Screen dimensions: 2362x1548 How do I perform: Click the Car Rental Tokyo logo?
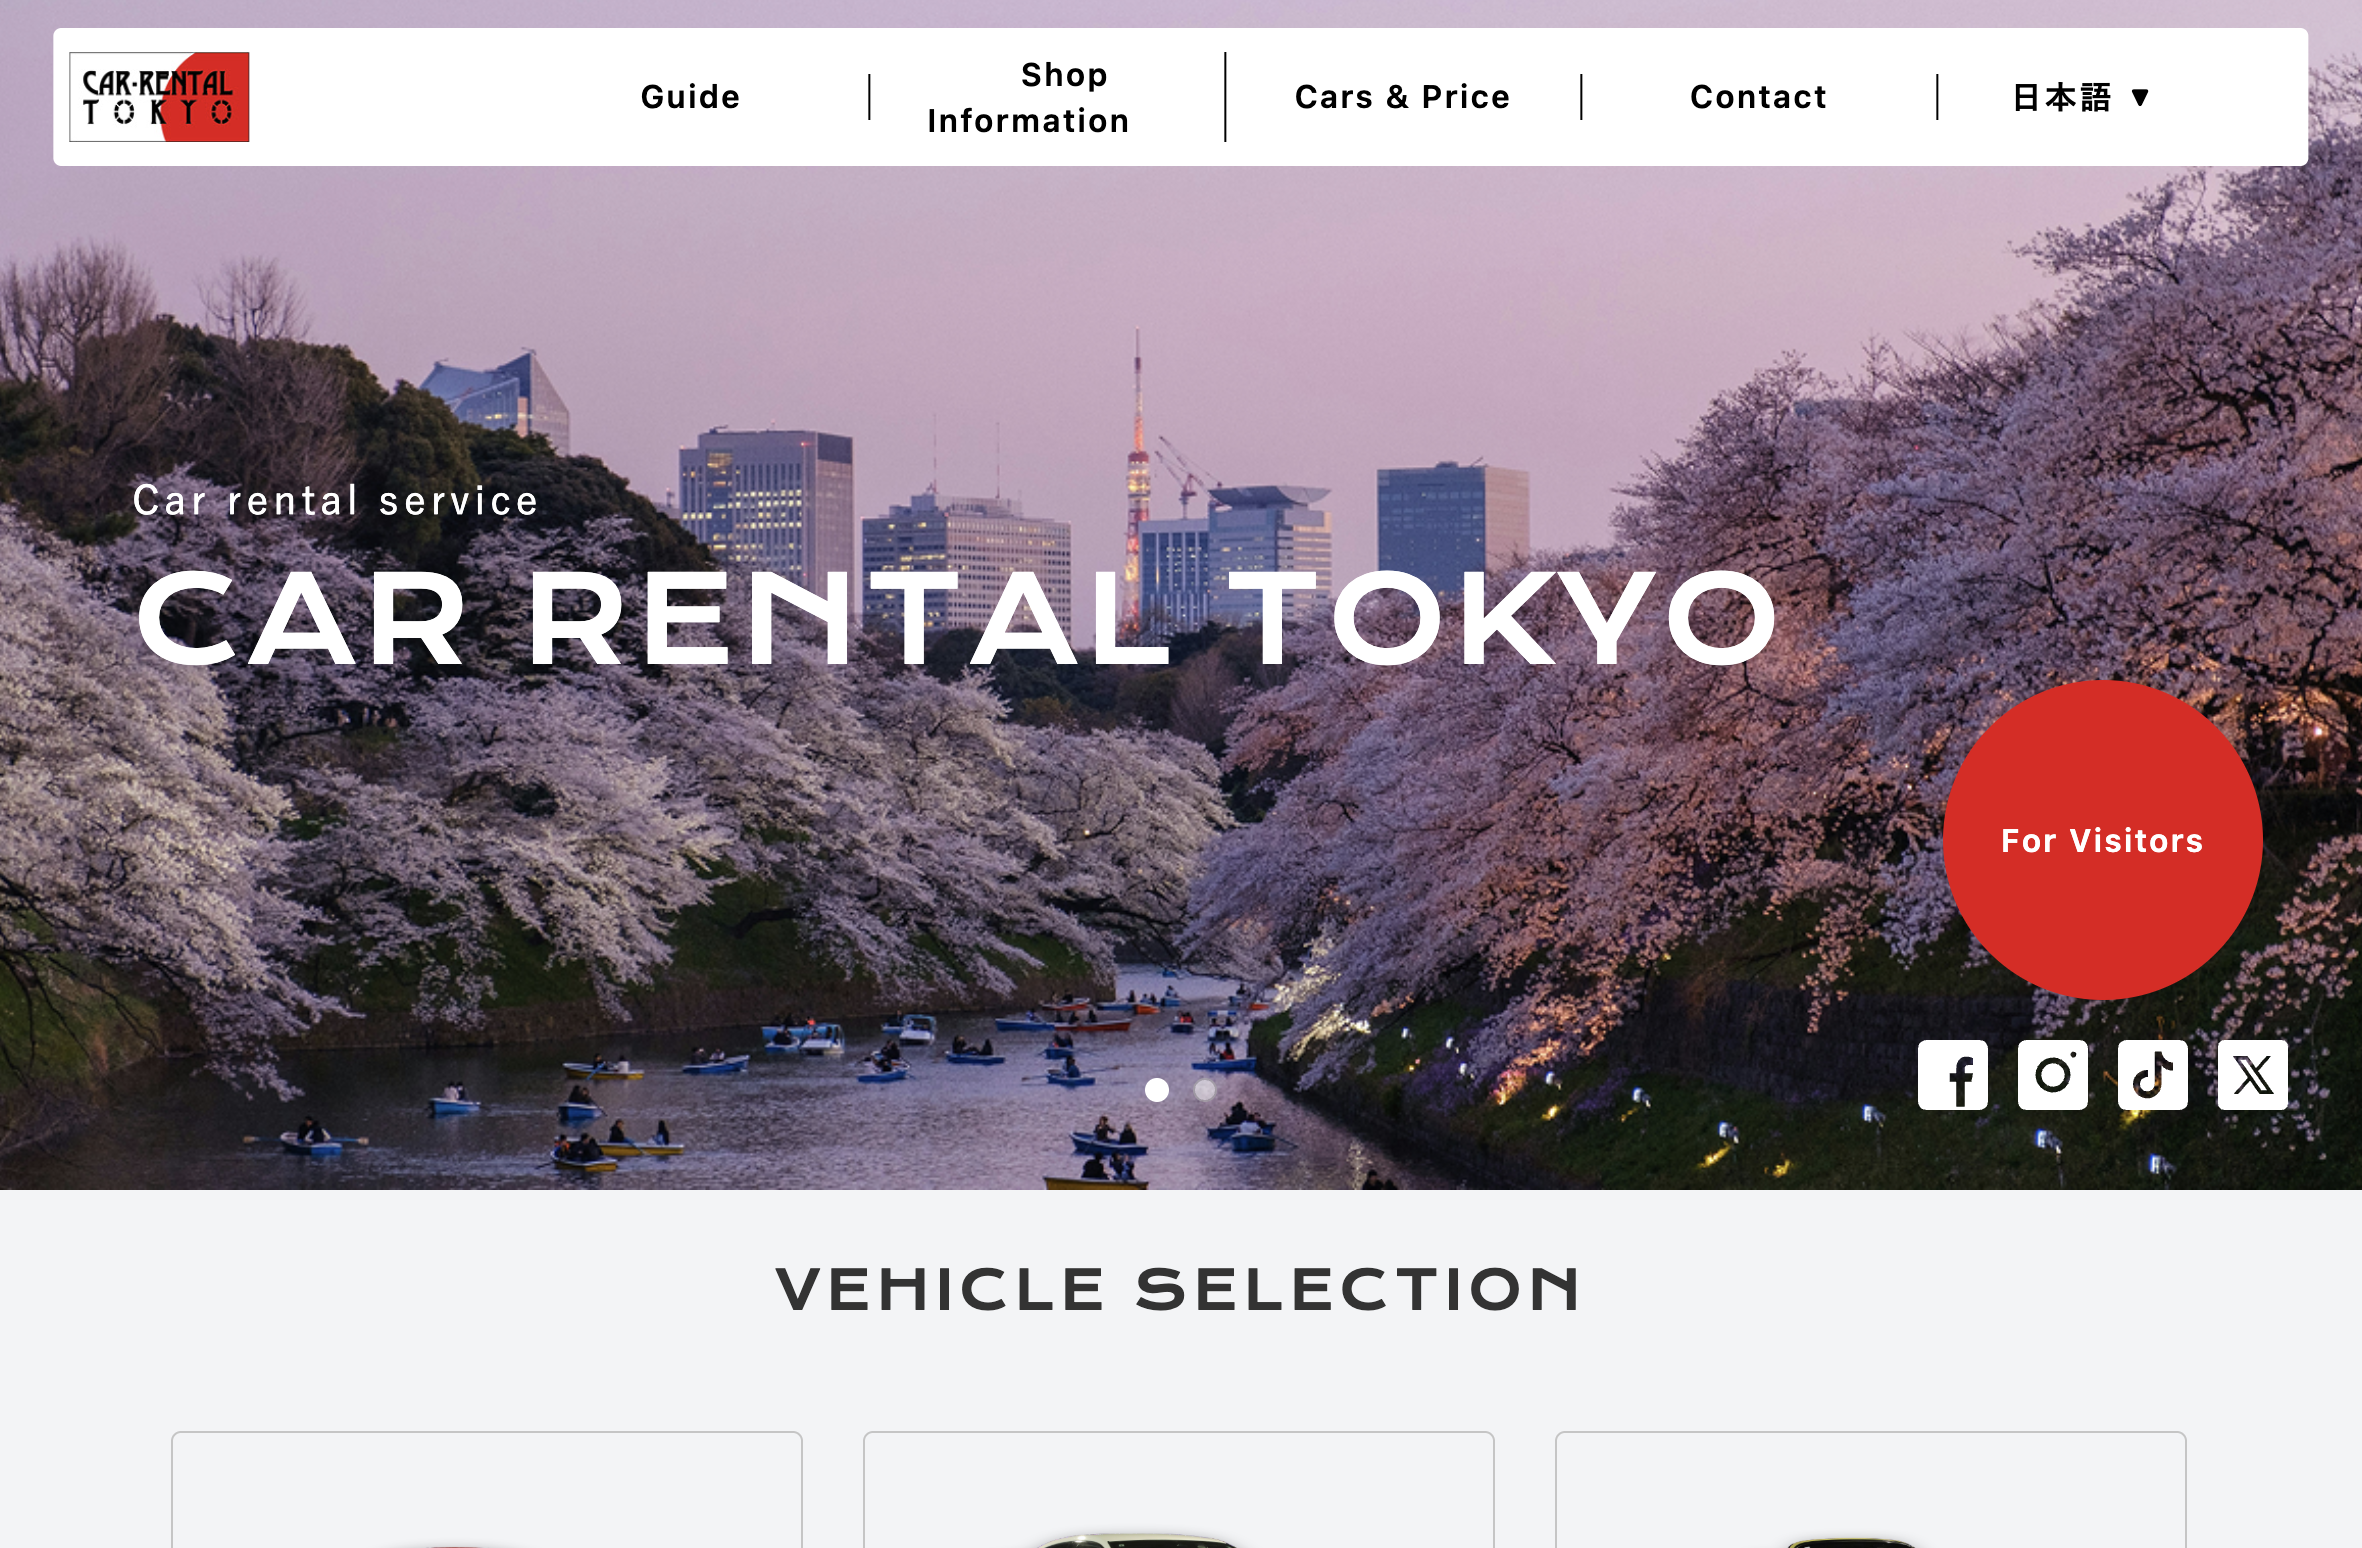click(159, 97)
